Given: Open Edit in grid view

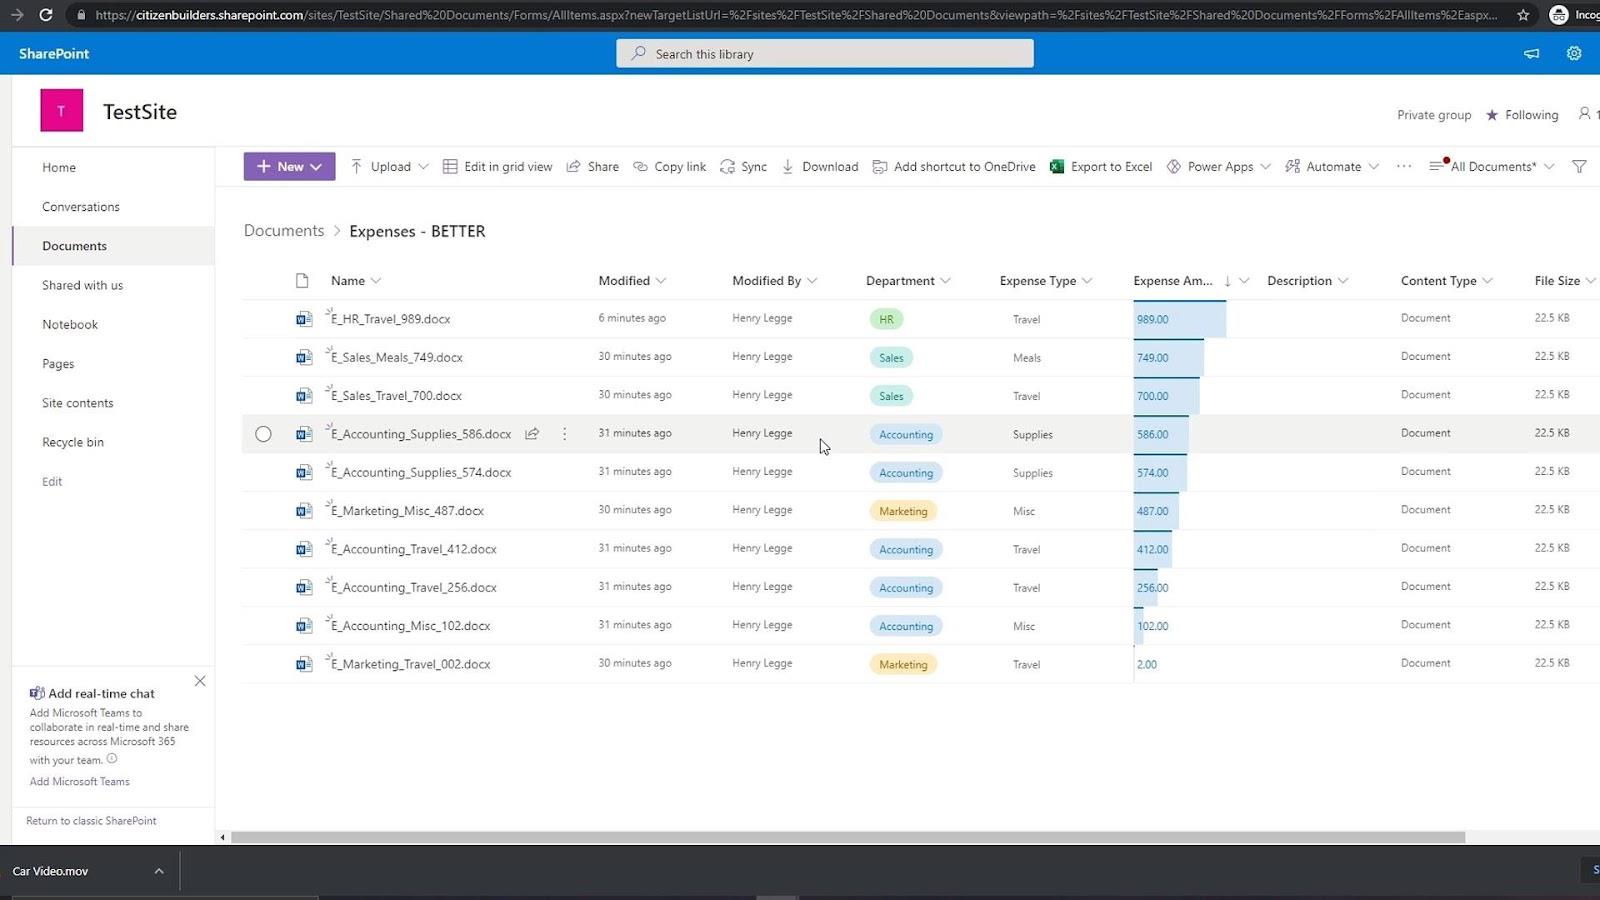Looking at the screenshot, I should 497,167.
